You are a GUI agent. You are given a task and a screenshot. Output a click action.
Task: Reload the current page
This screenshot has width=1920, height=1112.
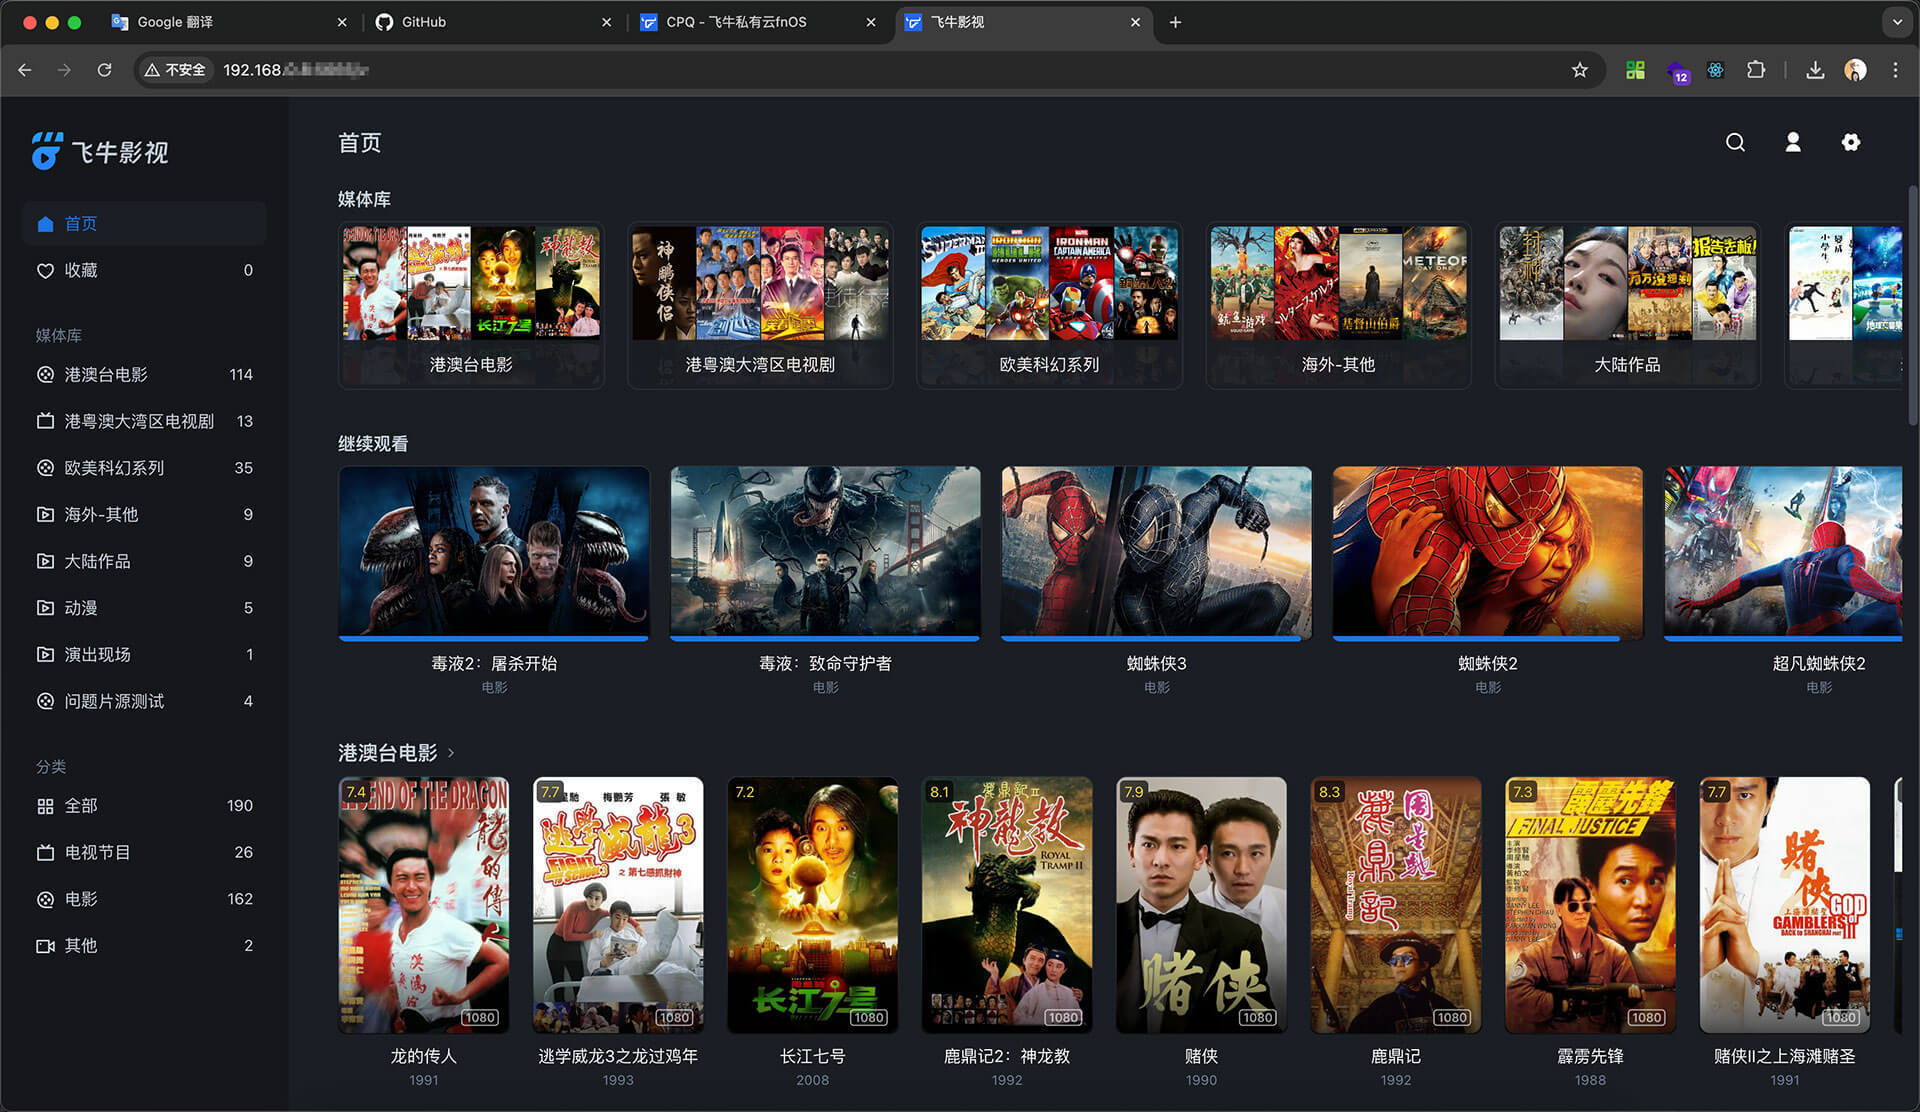coord(104,70)
